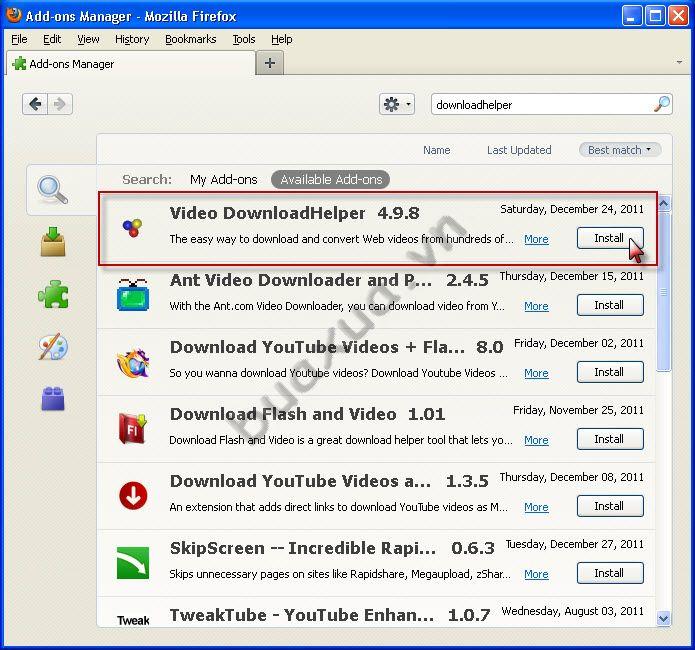Open the Best match sort option
Viewport: 695px width, 650px height.
tap(620, 150)
